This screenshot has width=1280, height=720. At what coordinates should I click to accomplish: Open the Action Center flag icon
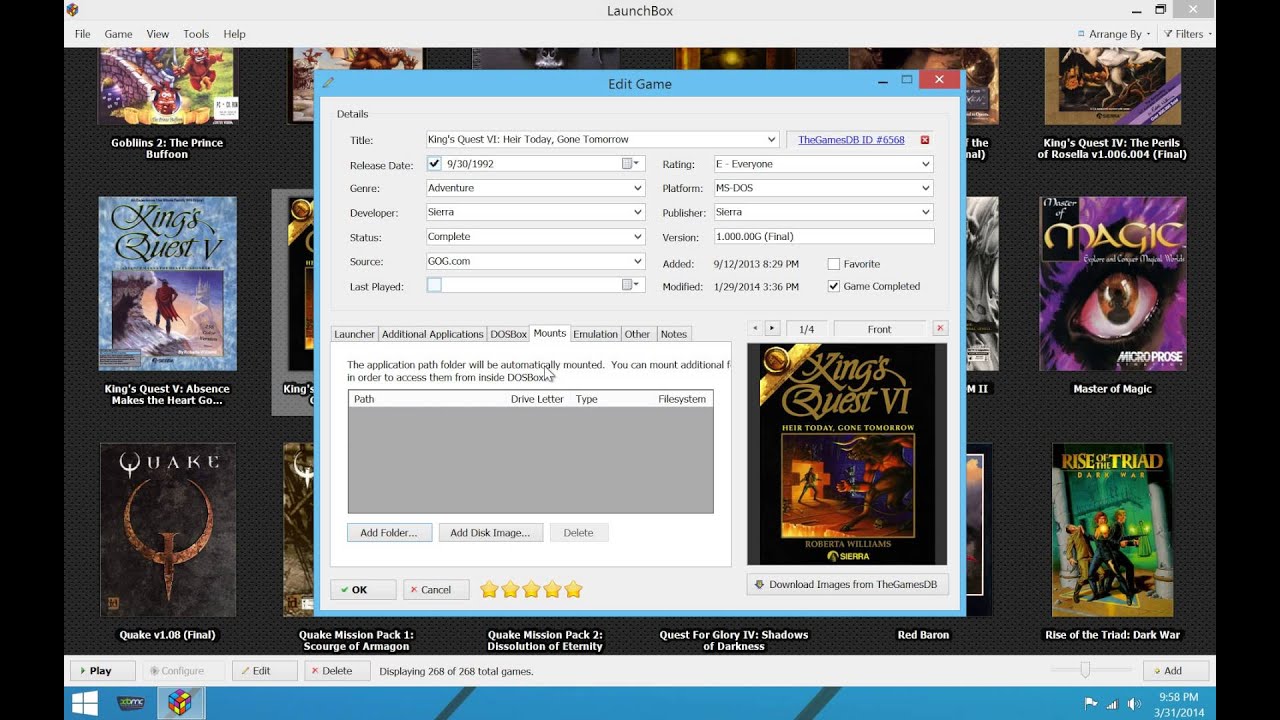click(x=1091, y=704)
